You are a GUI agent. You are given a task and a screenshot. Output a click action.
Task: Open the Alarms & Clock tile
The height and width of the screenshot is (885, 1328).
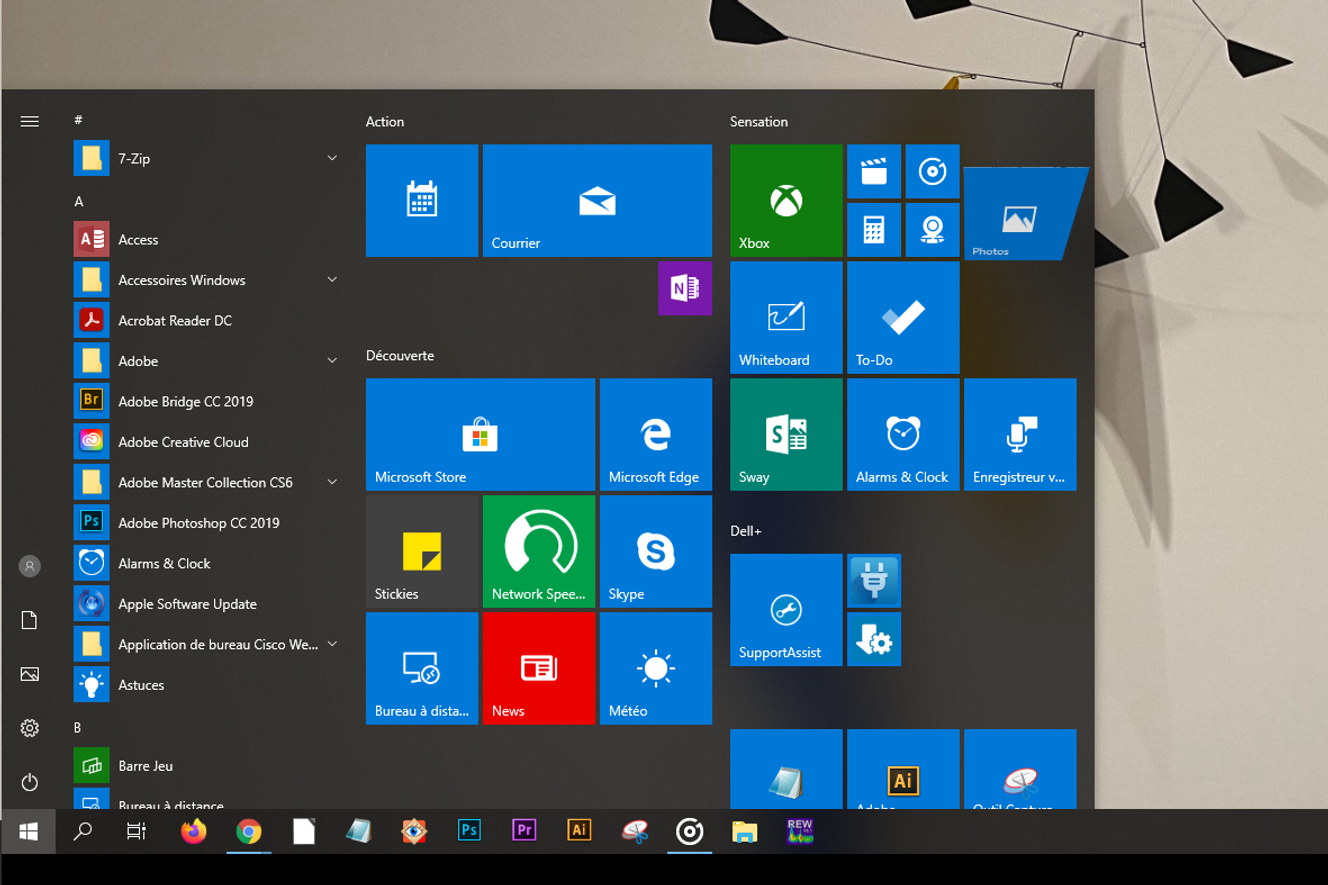click(903, 434)
